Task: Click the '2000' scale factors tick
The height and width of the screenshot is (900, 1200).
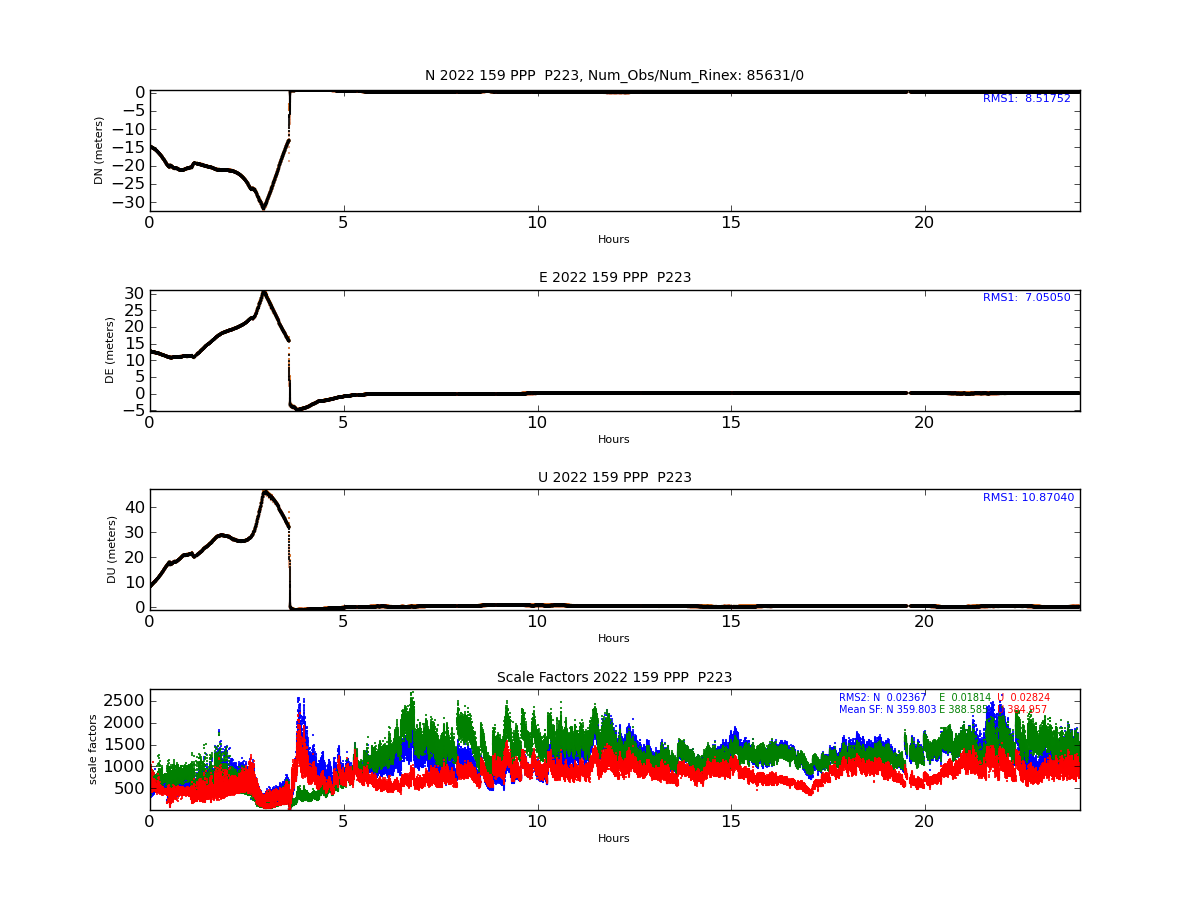Action: point(125,722)
